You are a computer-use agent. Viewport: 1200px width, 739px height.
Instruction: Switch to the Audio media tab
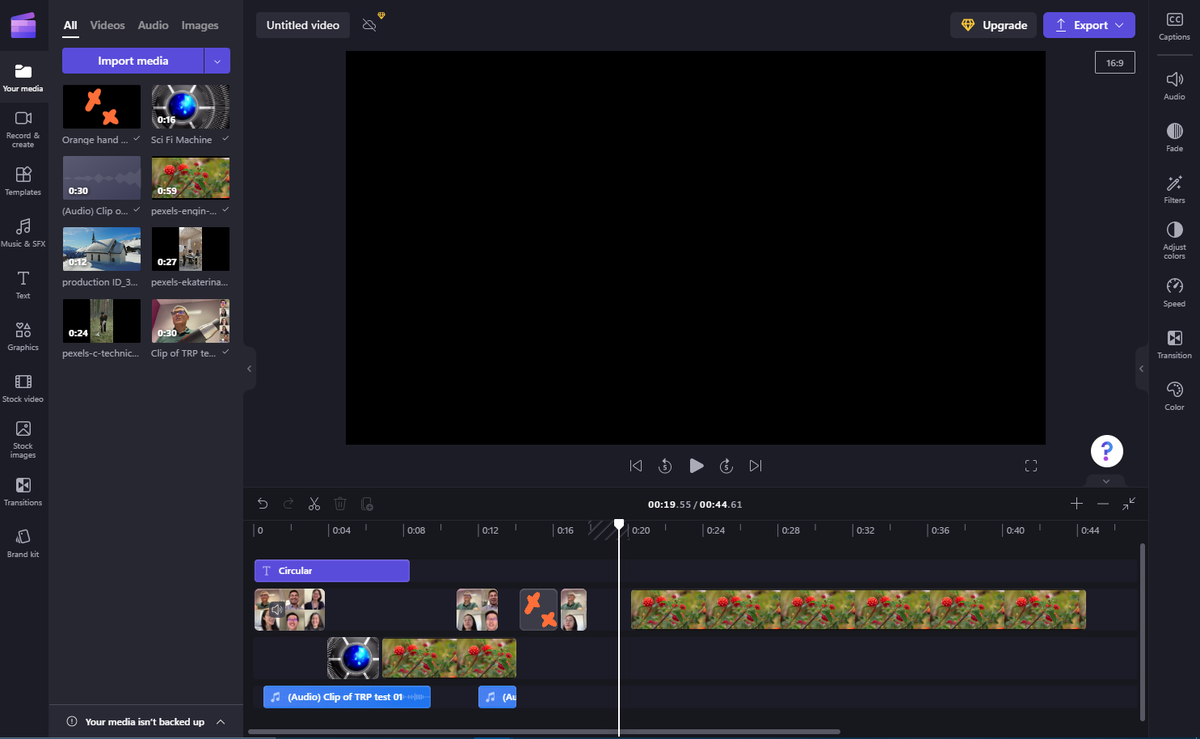153,25
